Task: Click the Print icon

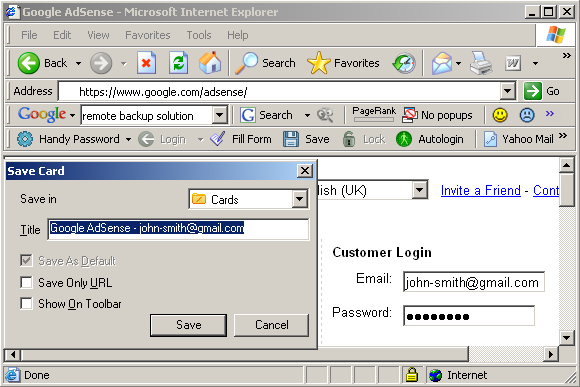Action: tap(481, 63)
